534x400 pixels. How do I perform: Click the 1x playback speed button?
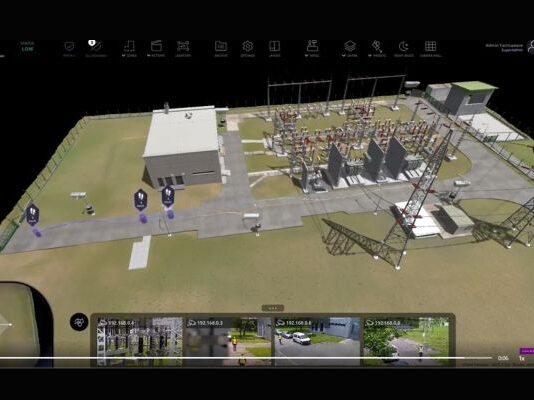[521, 358]
